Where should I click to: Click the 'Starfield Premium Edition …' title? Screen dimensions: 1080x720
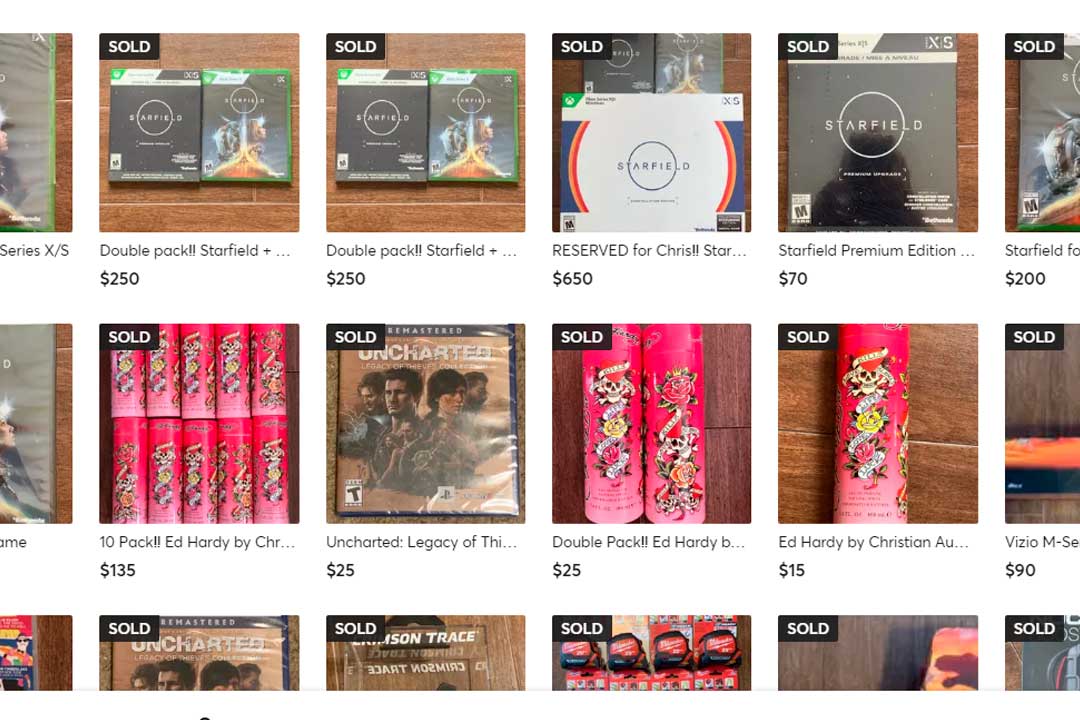tap(876, 251)
